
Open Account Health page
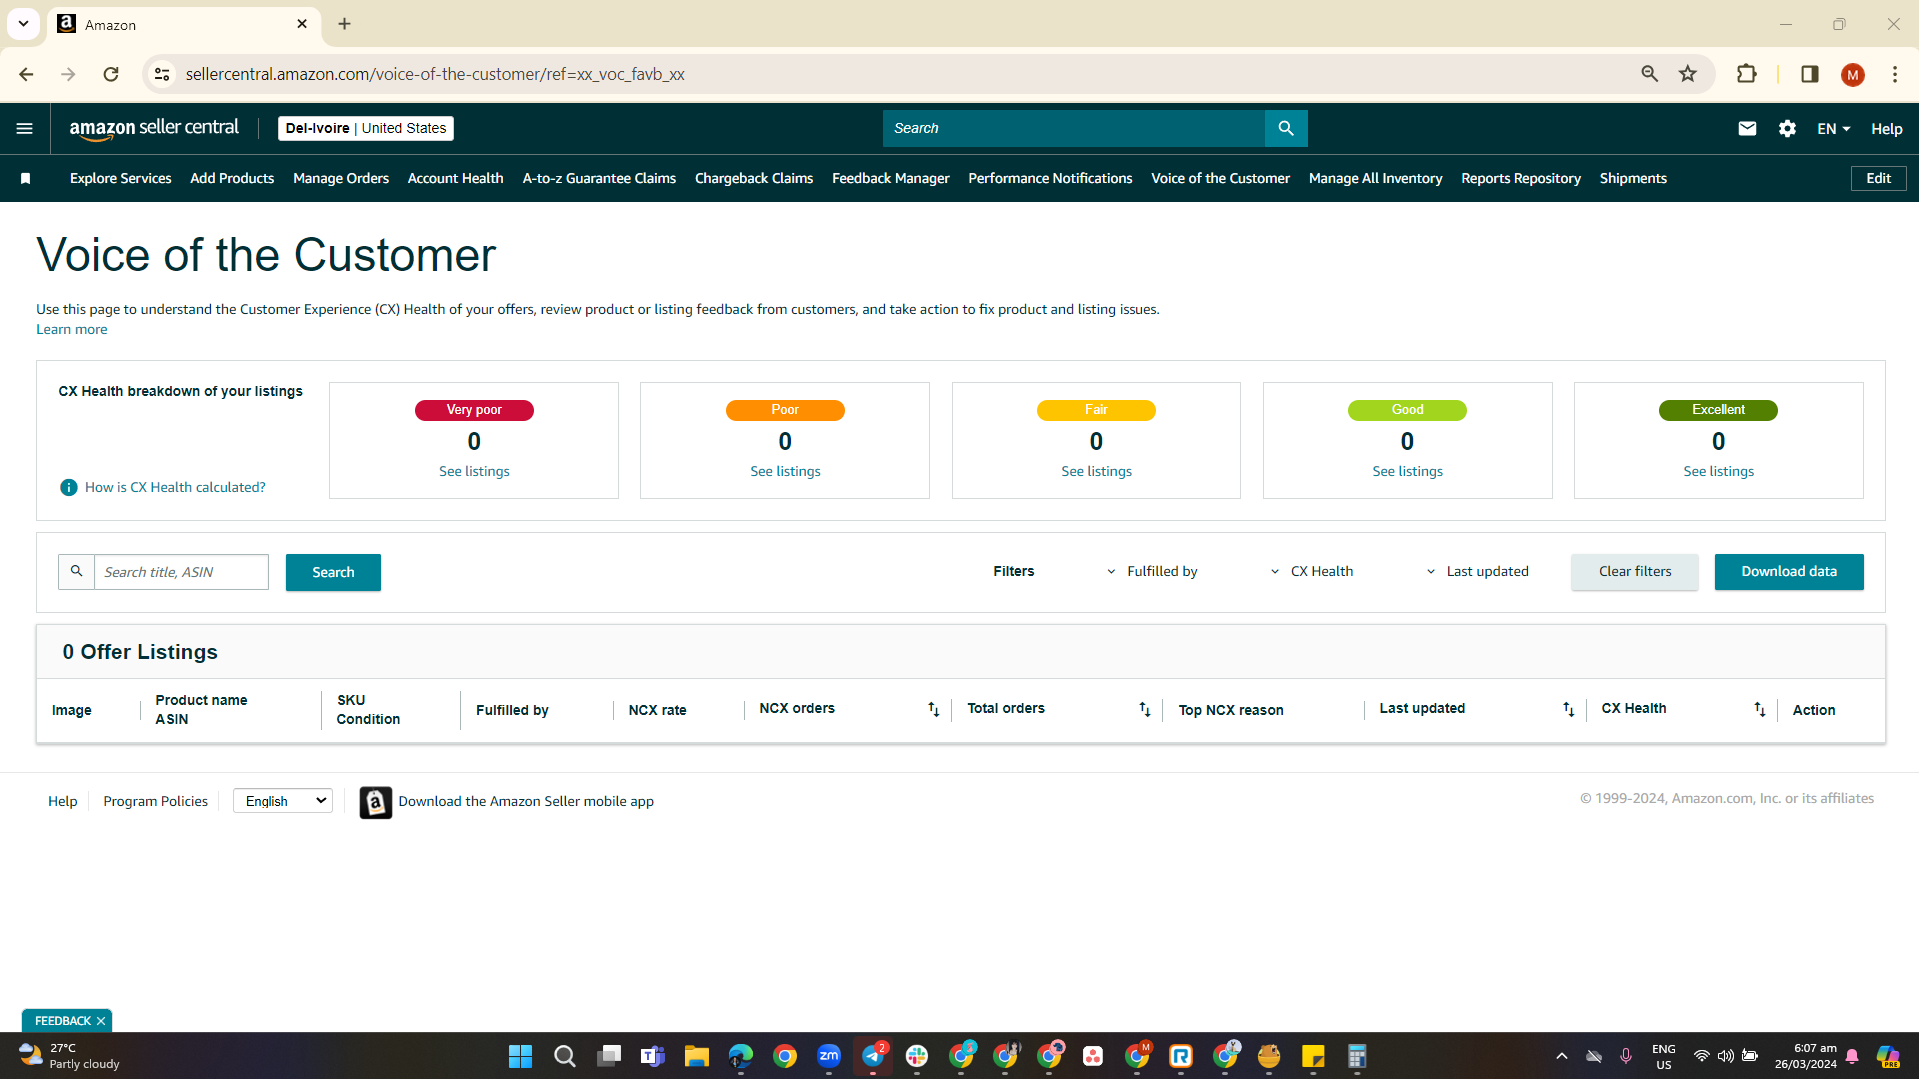455,178
